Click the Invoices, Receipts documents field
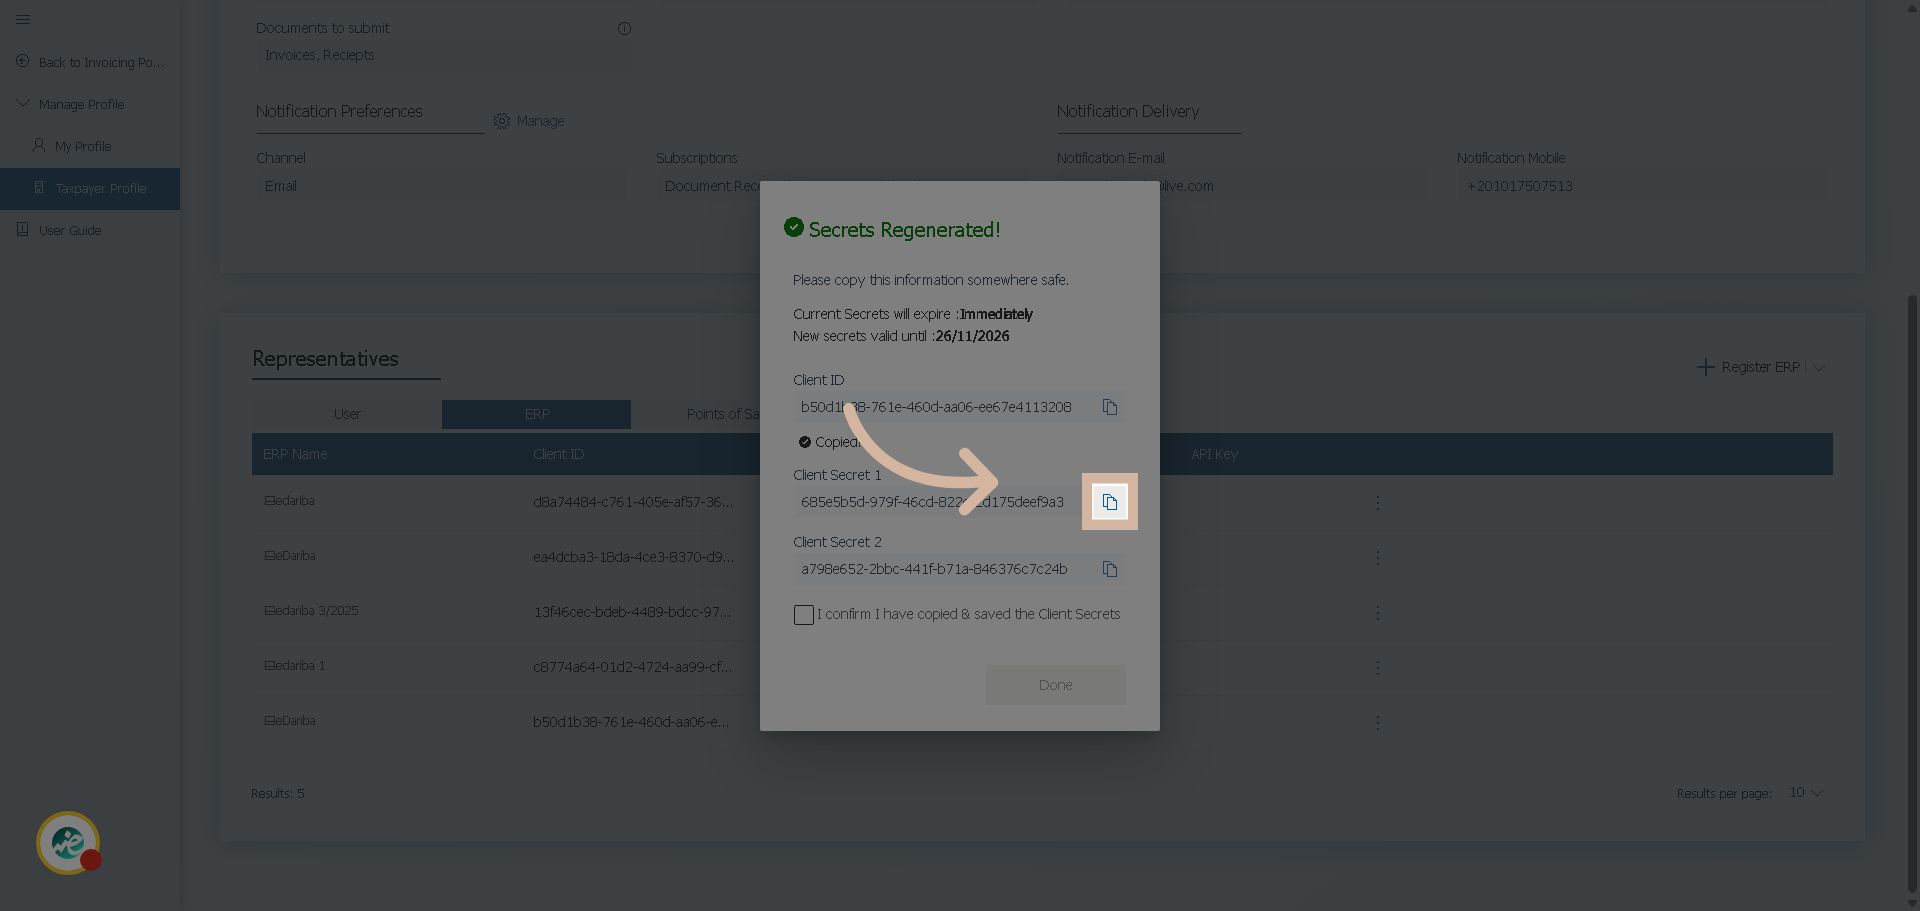This screenshot has width=1920, height=911. pos(444,55)
